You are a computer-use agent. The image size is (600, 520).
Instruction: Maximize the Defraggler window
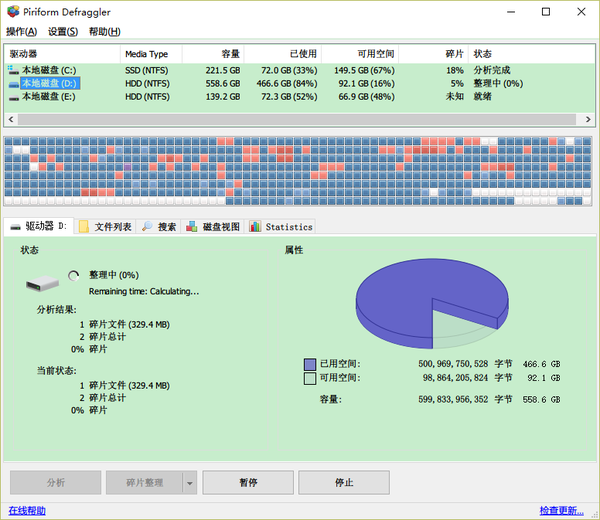546,12
